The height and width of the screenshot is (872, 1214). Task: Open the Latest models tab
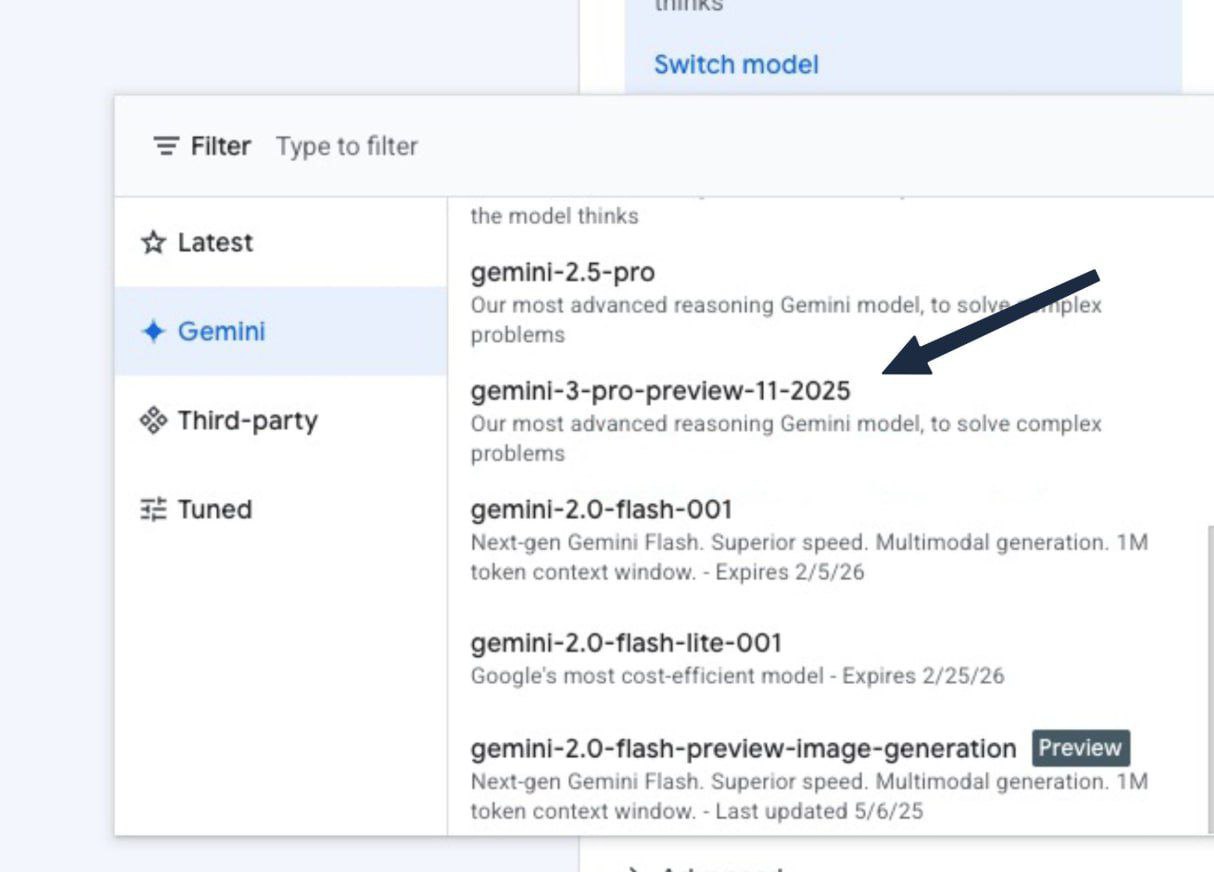point(214,242)
